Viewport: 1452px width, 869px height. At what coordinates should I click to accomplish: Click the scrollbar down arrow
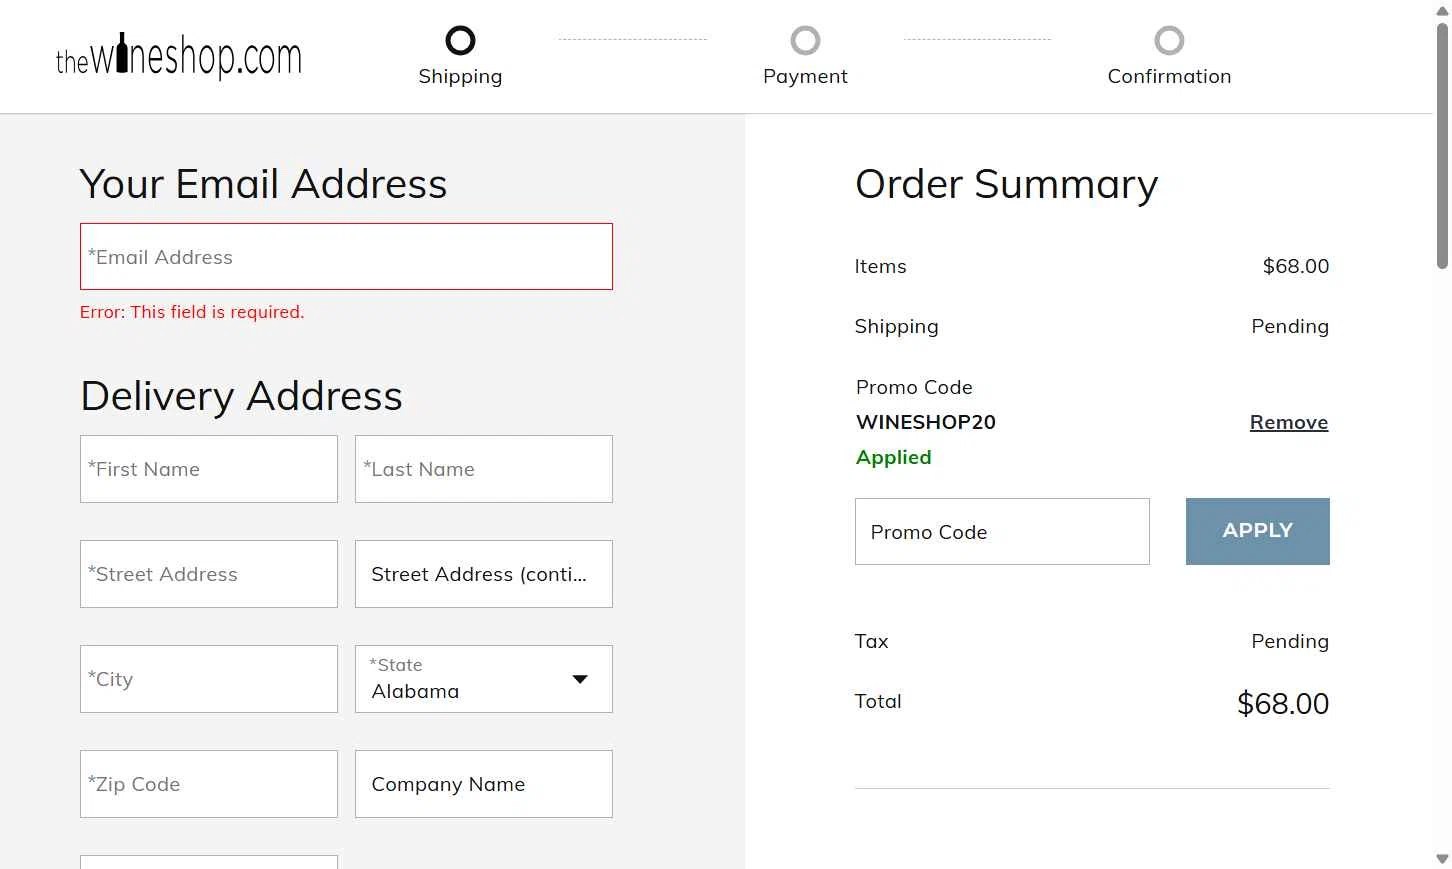tap(1442, 859)
